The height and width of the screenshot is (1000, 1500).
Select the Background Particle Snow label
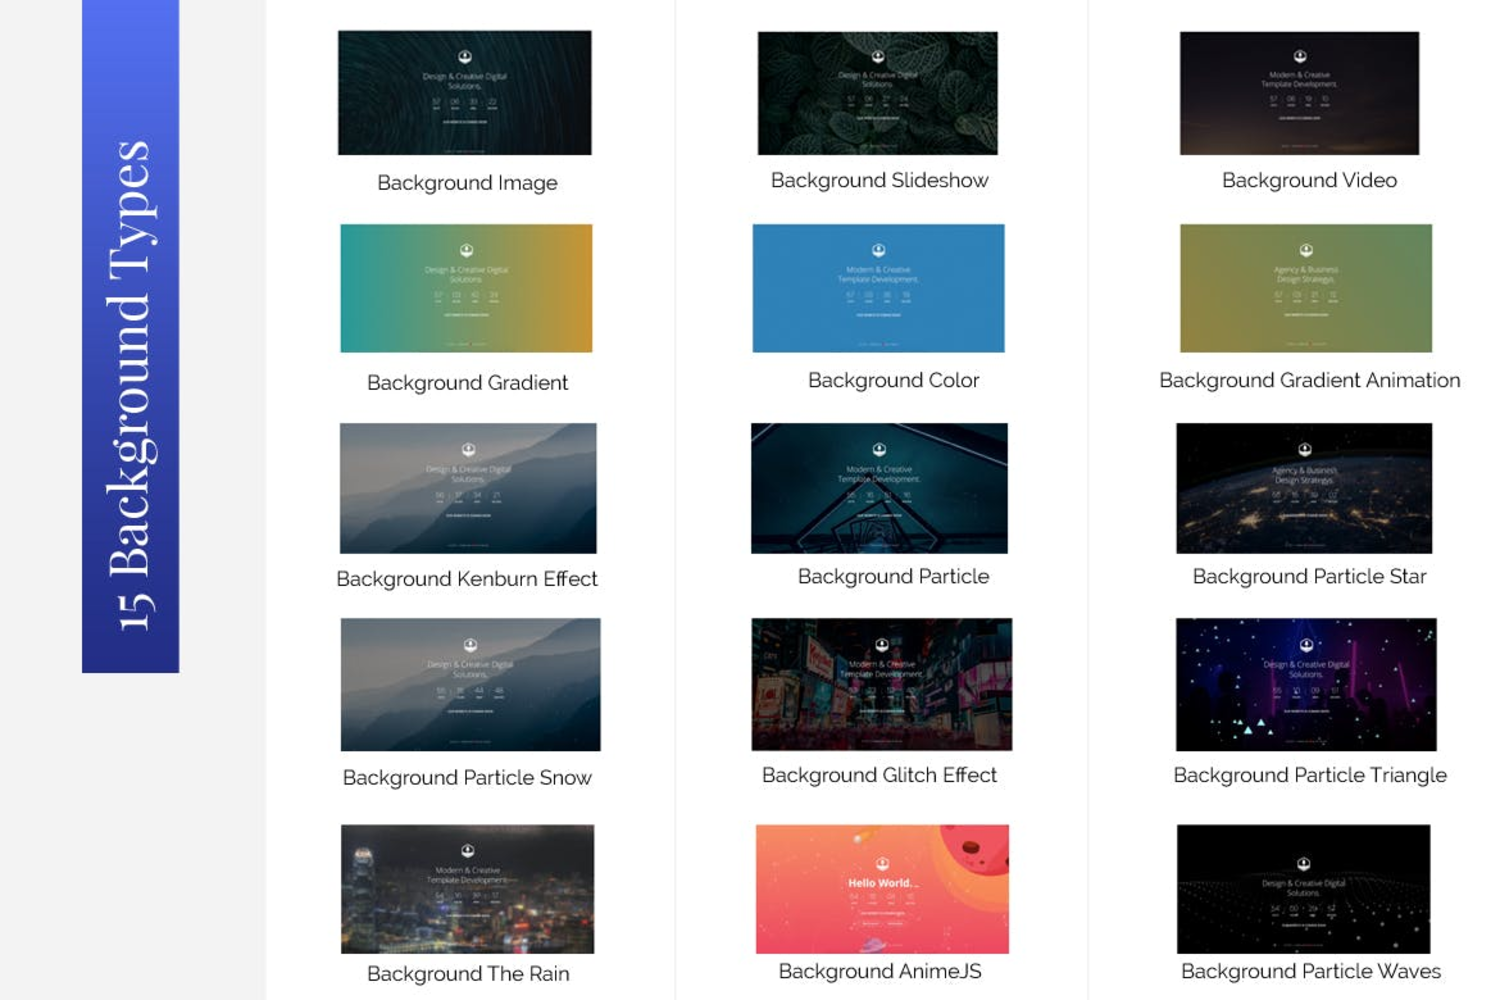click(467, 777)
